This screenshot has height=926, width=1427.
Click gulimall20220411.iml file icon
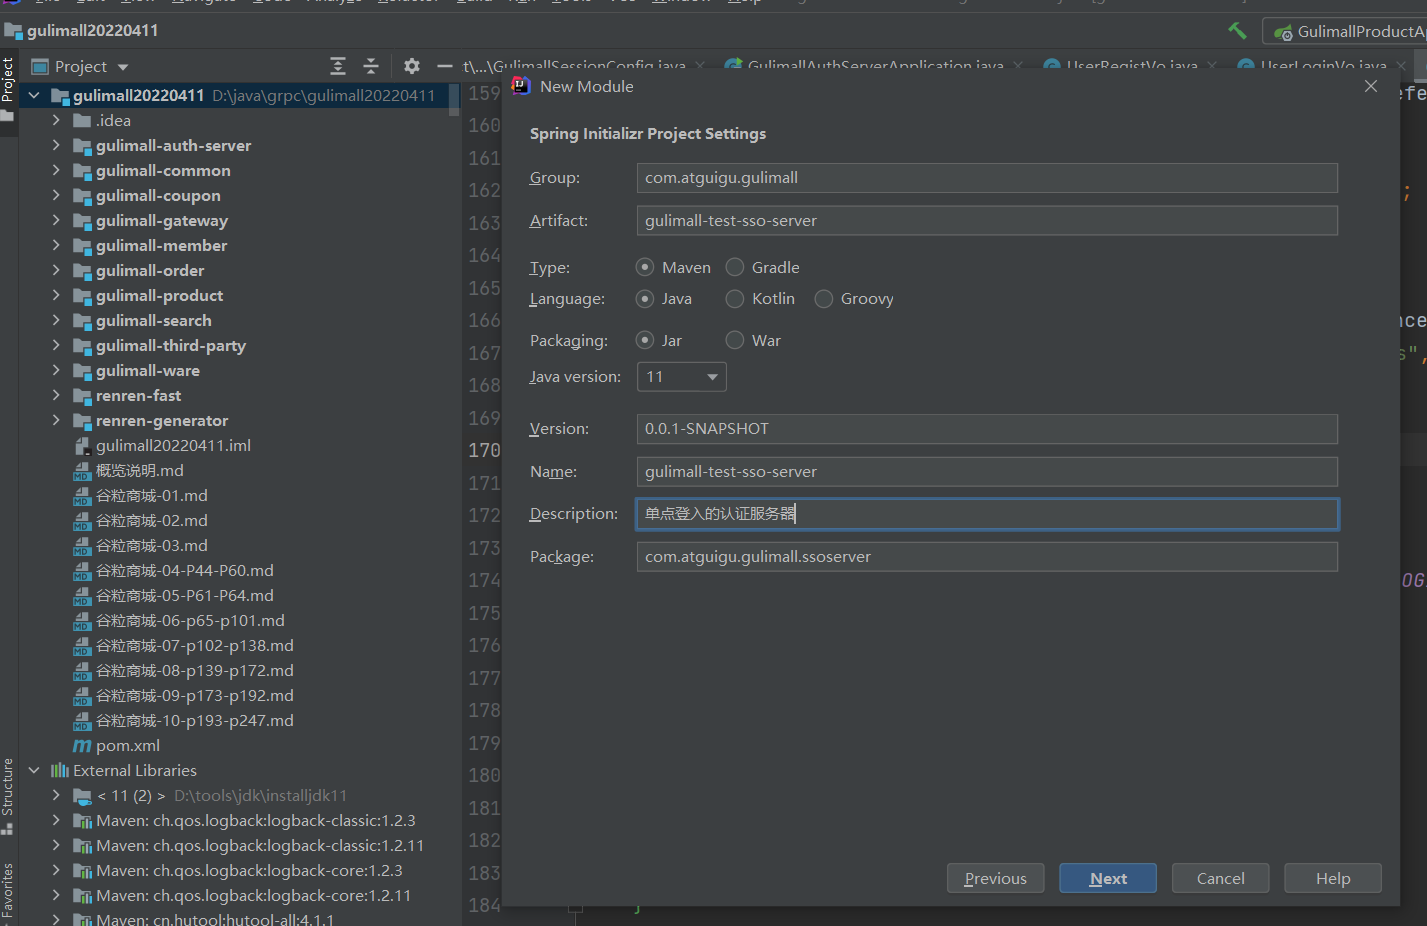(82, 446)
